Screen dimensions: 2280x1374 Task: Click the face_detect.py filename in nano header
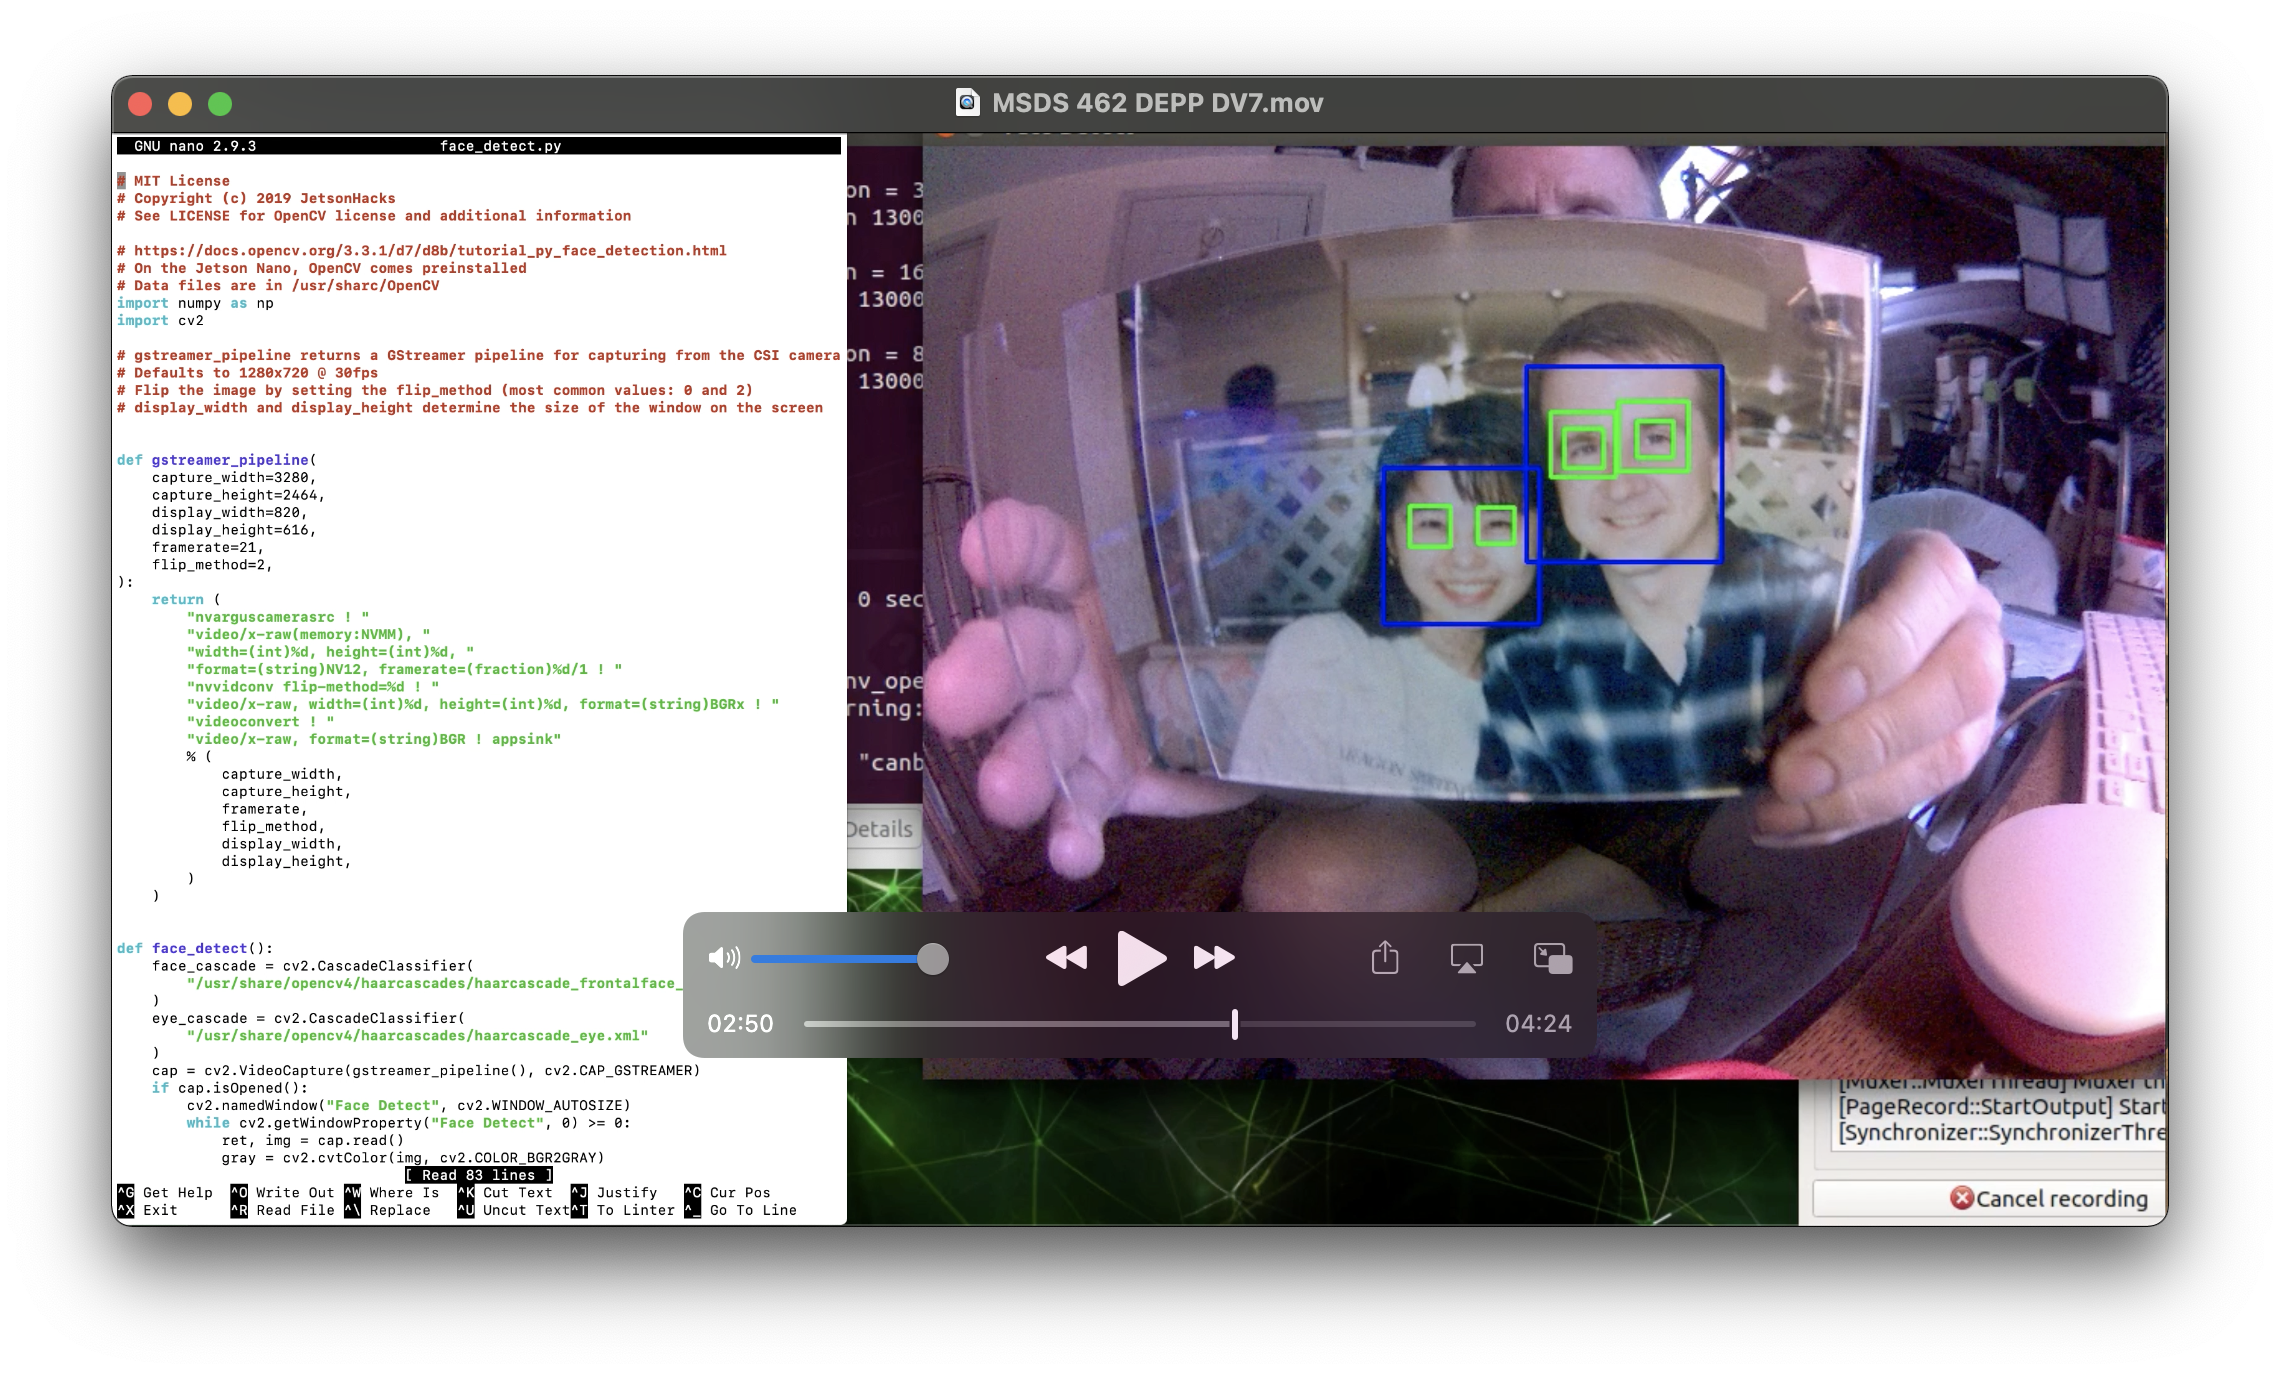(x=501, y=146)
